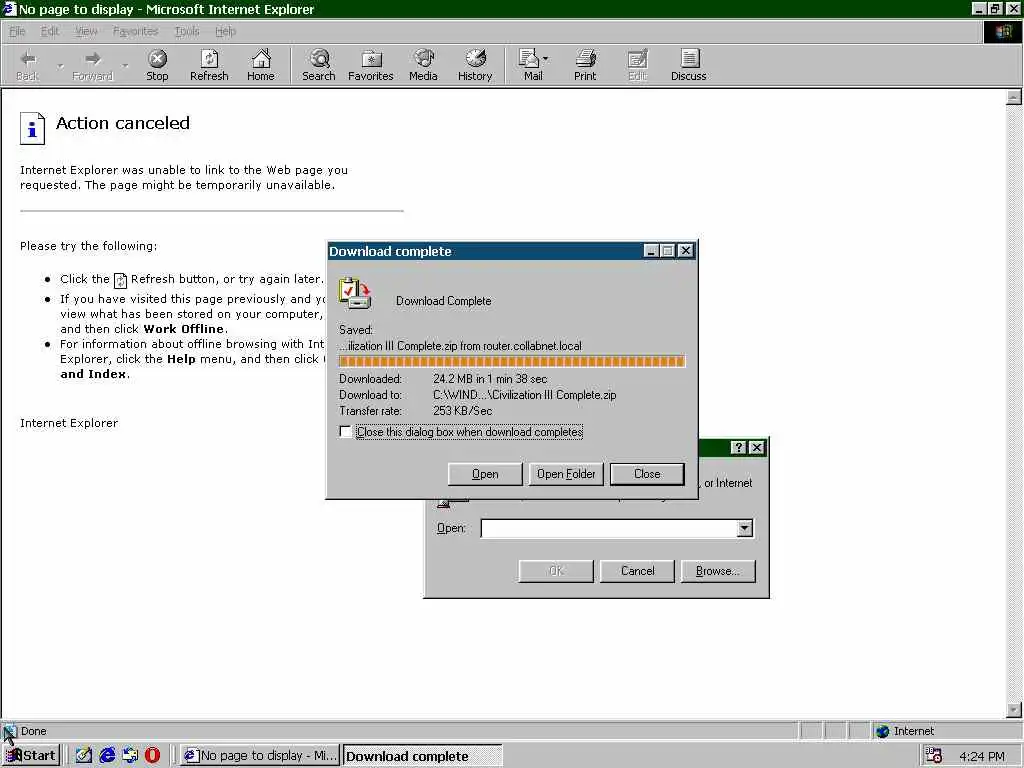
Task: Launch Internet Explorer from Quick Launch
Action: tap(107, 756)
